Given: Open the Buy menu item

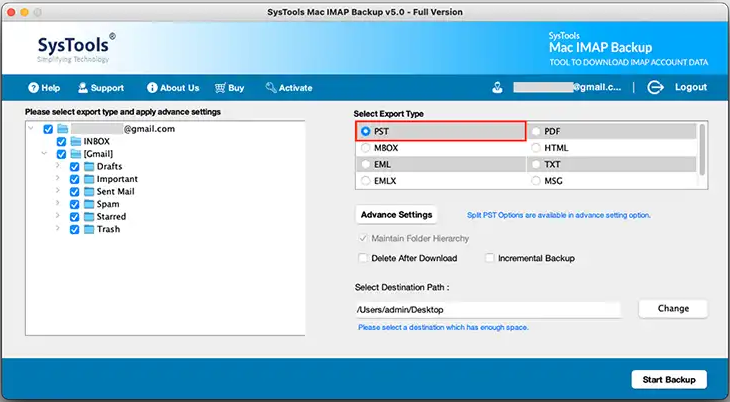Looking at the screenshot, I should (229, 88).
